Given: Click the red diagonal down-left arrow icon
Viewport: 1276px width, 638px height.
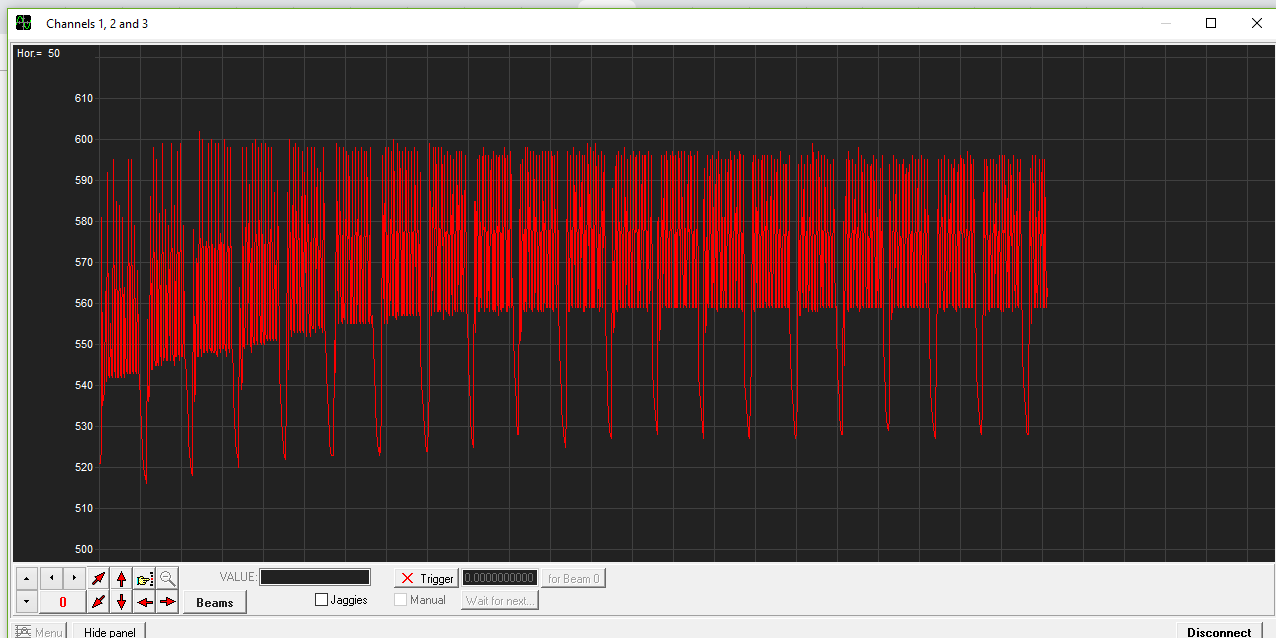Looking at the screenshot, I should 98,602.
